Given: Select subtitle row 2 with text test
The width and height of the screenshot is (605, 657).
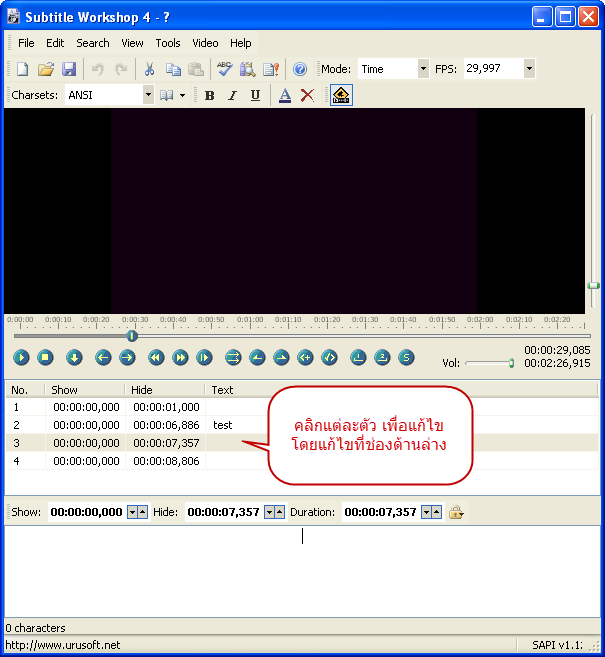Looking at the screenshot, I should [302, 425].
